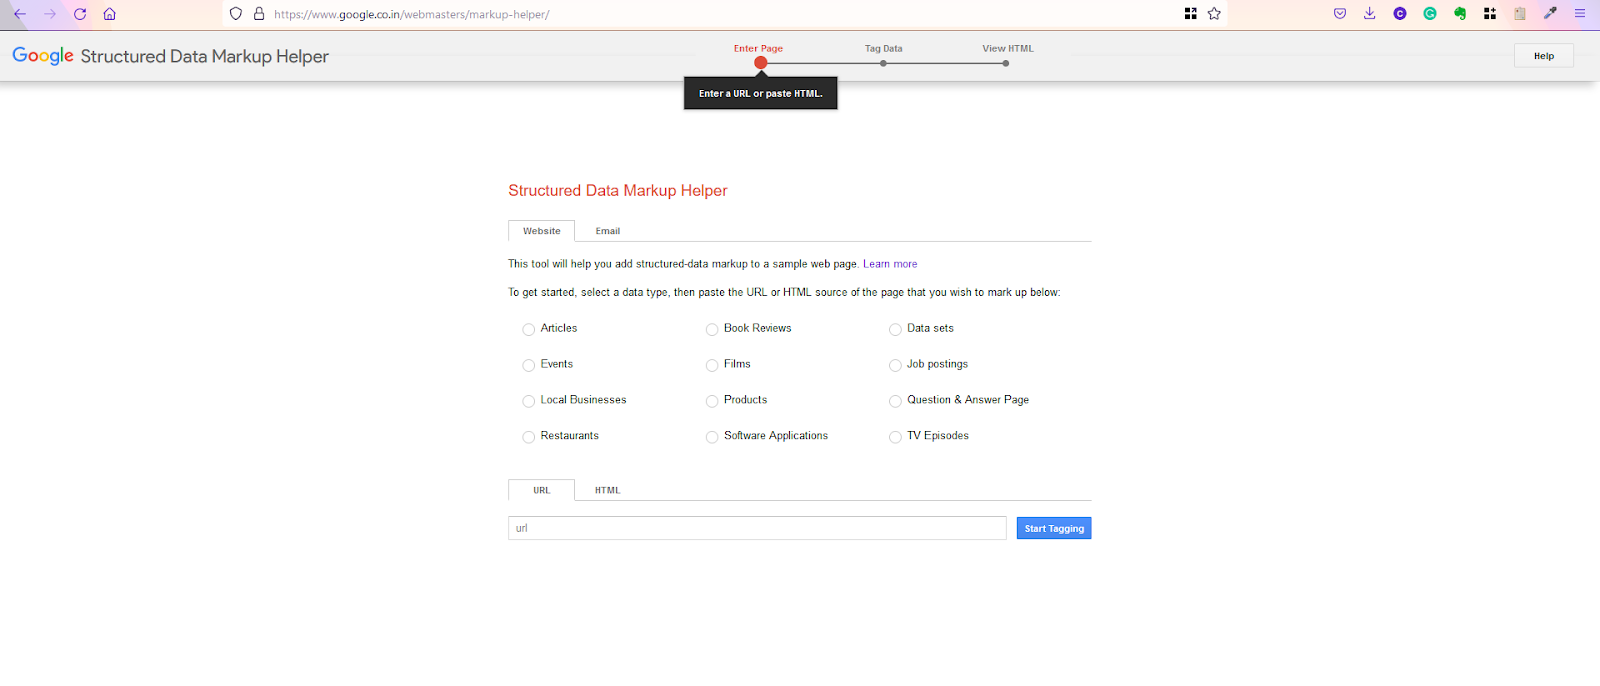The width and height of the screenshot is (1600, 686).
Task: Pick the Local Businesses radio button
Action: (x=529, y=401)
